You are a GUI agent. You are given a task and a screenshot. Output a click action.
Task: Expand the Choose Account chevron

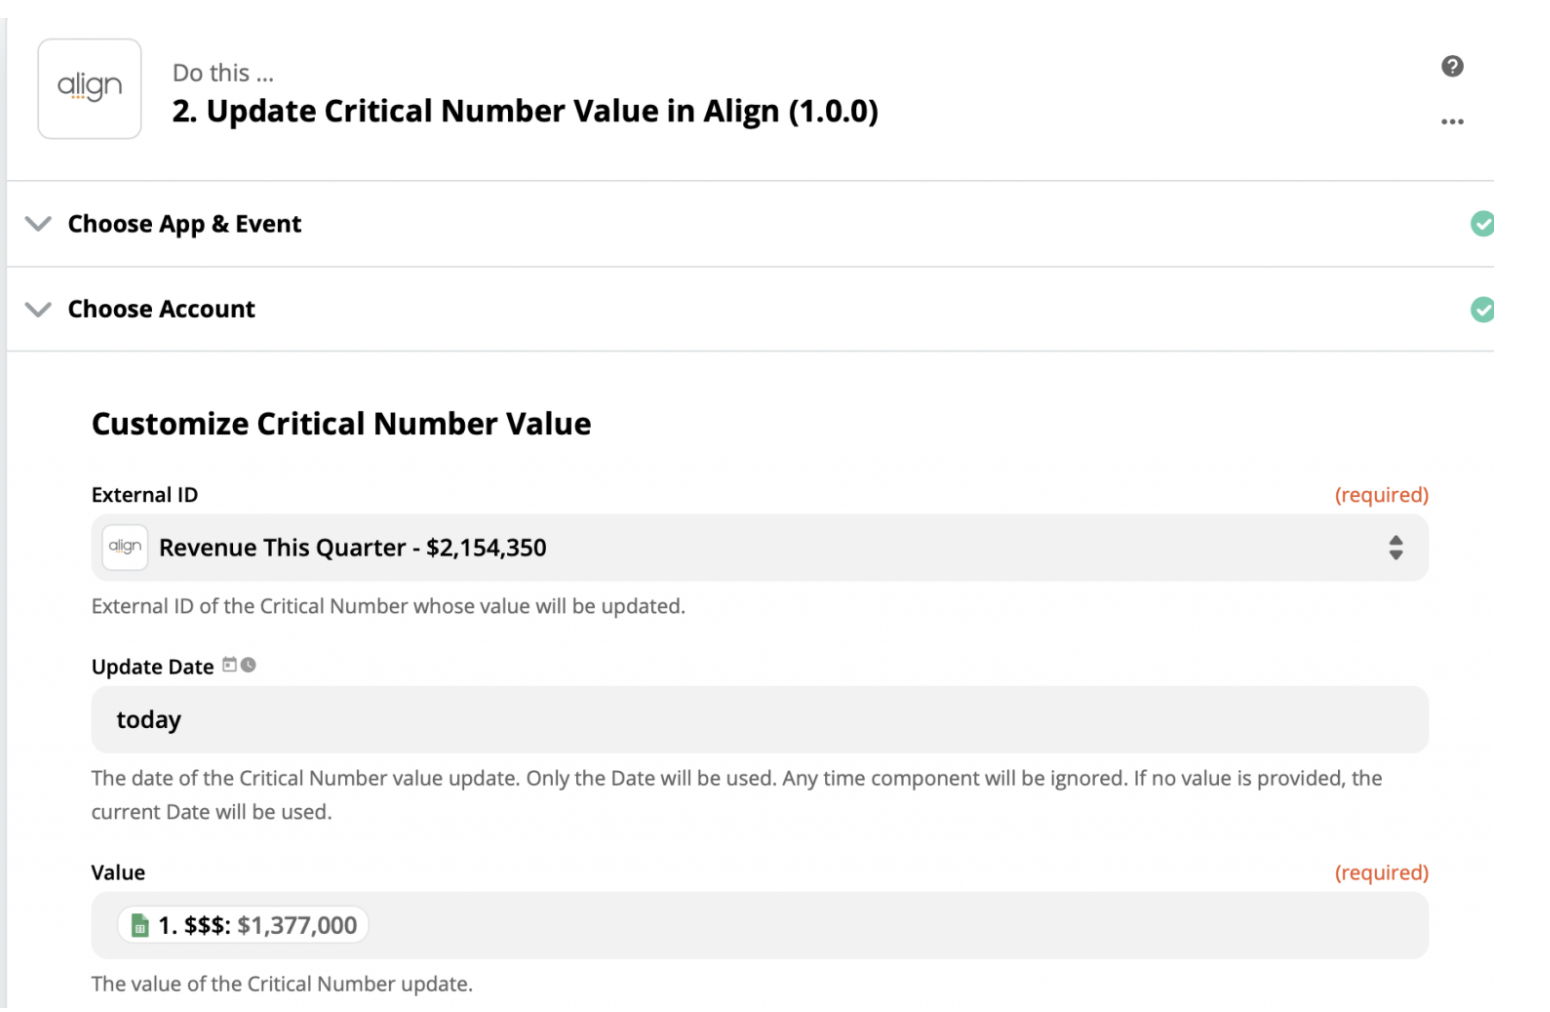point(38,309)
